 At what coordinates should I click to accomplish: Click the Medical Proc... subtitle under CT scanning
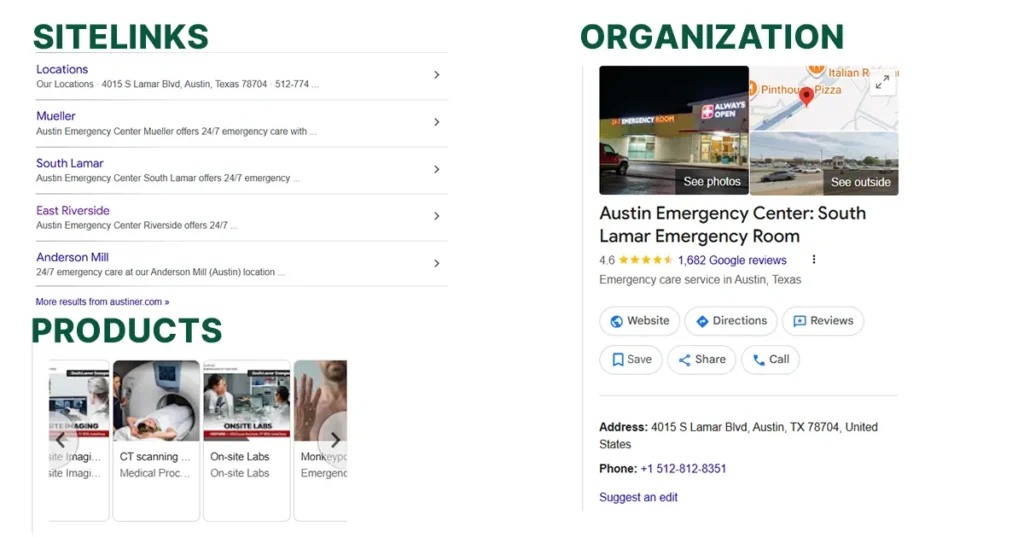(x=155, y=473)
